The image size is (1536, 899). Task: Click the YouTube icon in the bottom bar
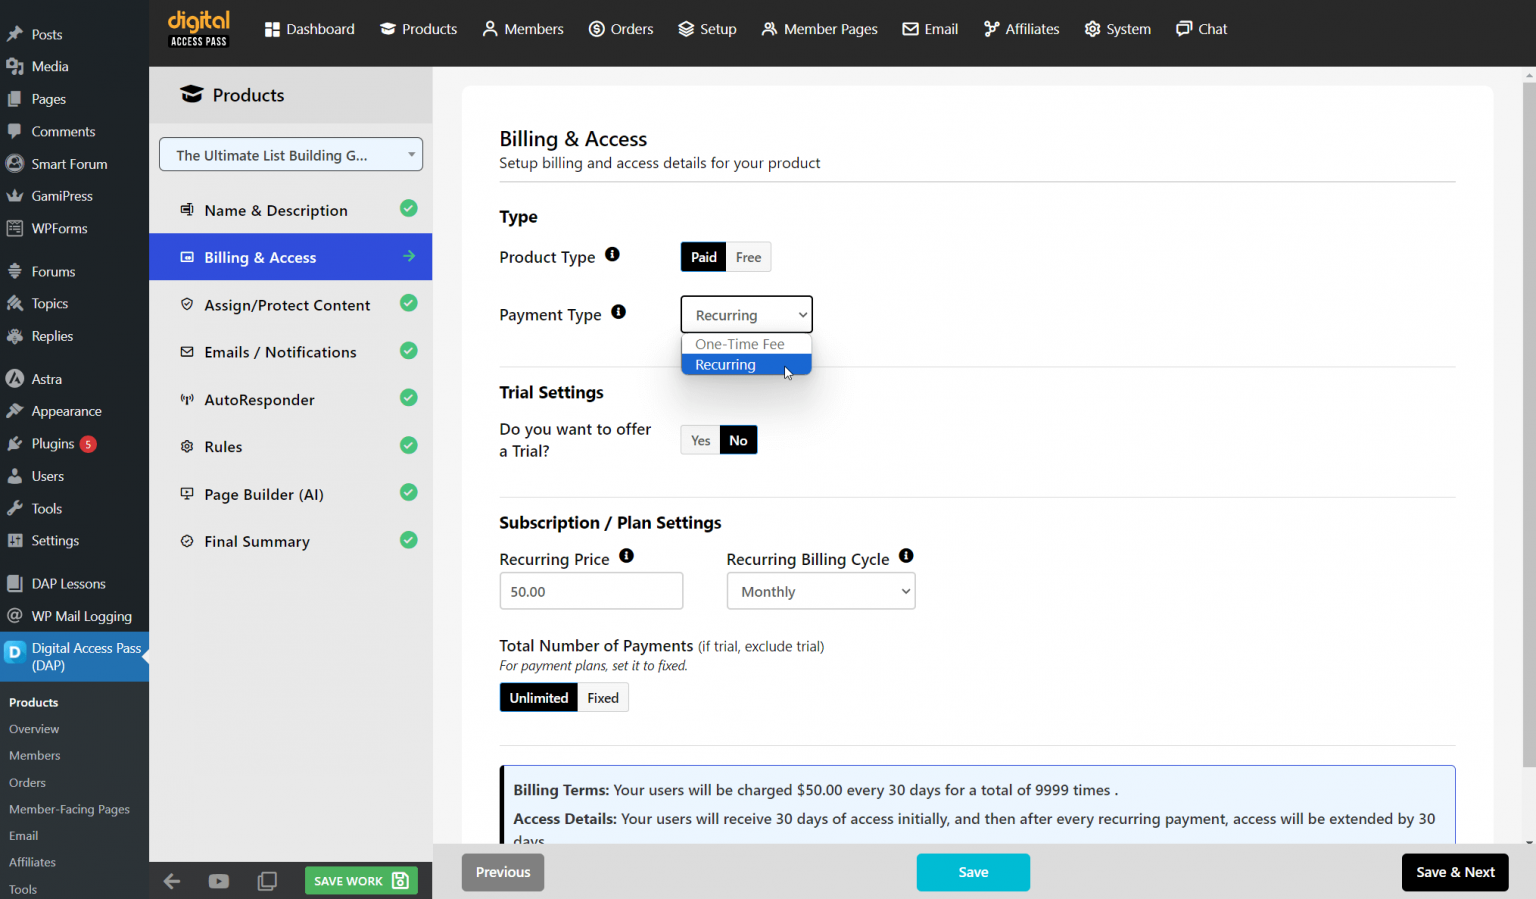pos(219,881)
